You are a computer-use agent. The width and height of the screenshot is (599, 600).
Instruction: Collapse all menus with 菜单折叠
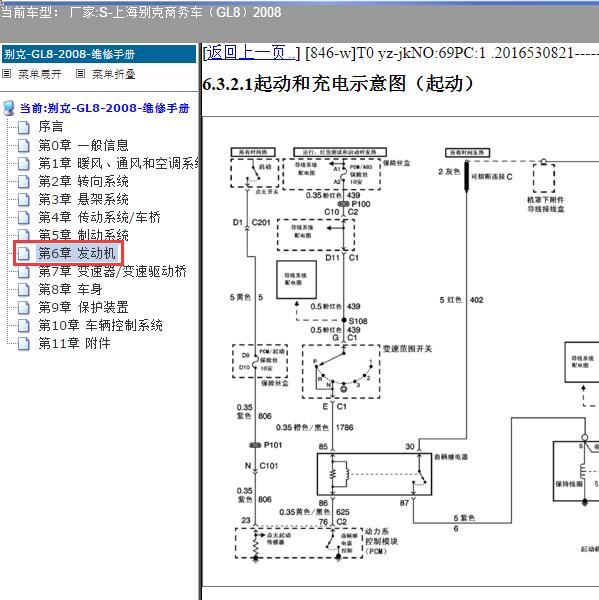coord(114,74)
